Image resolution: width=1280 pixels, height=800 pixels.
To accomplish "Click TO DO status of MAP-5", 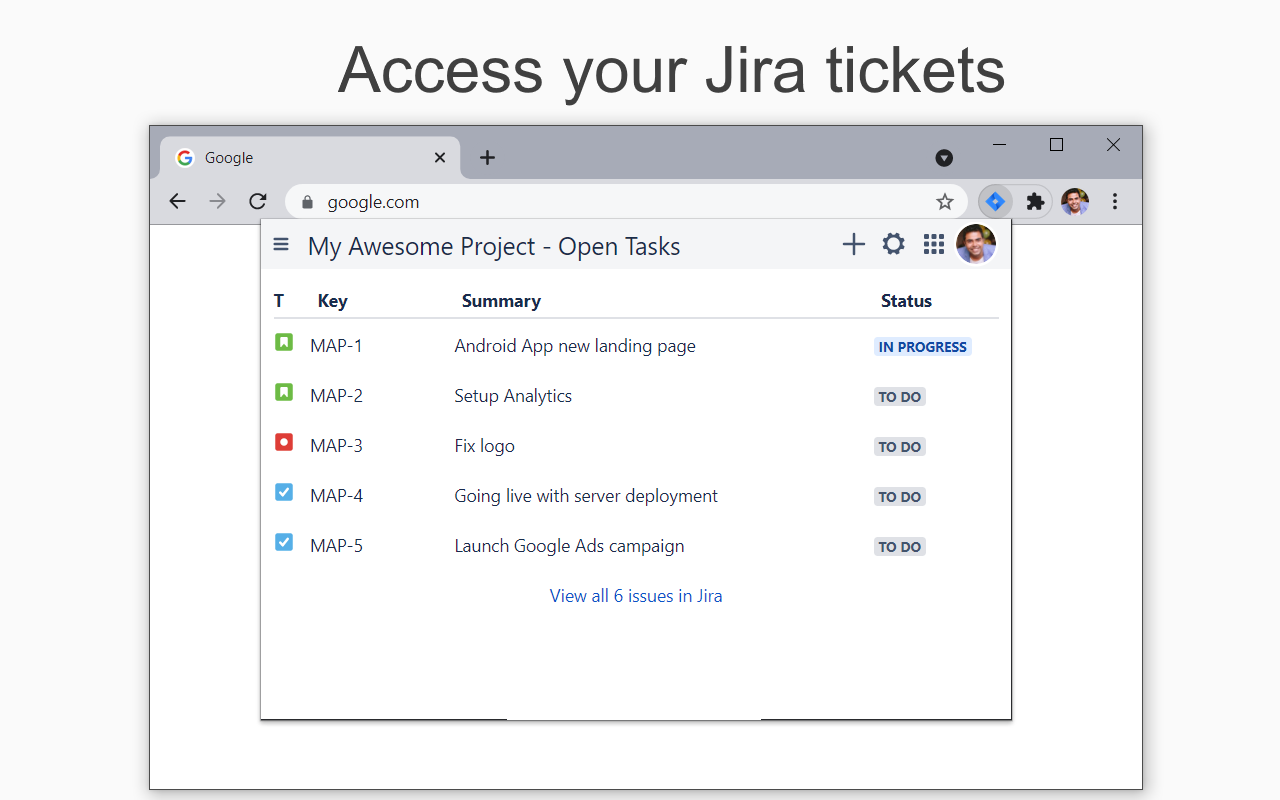I will (900, 547).
